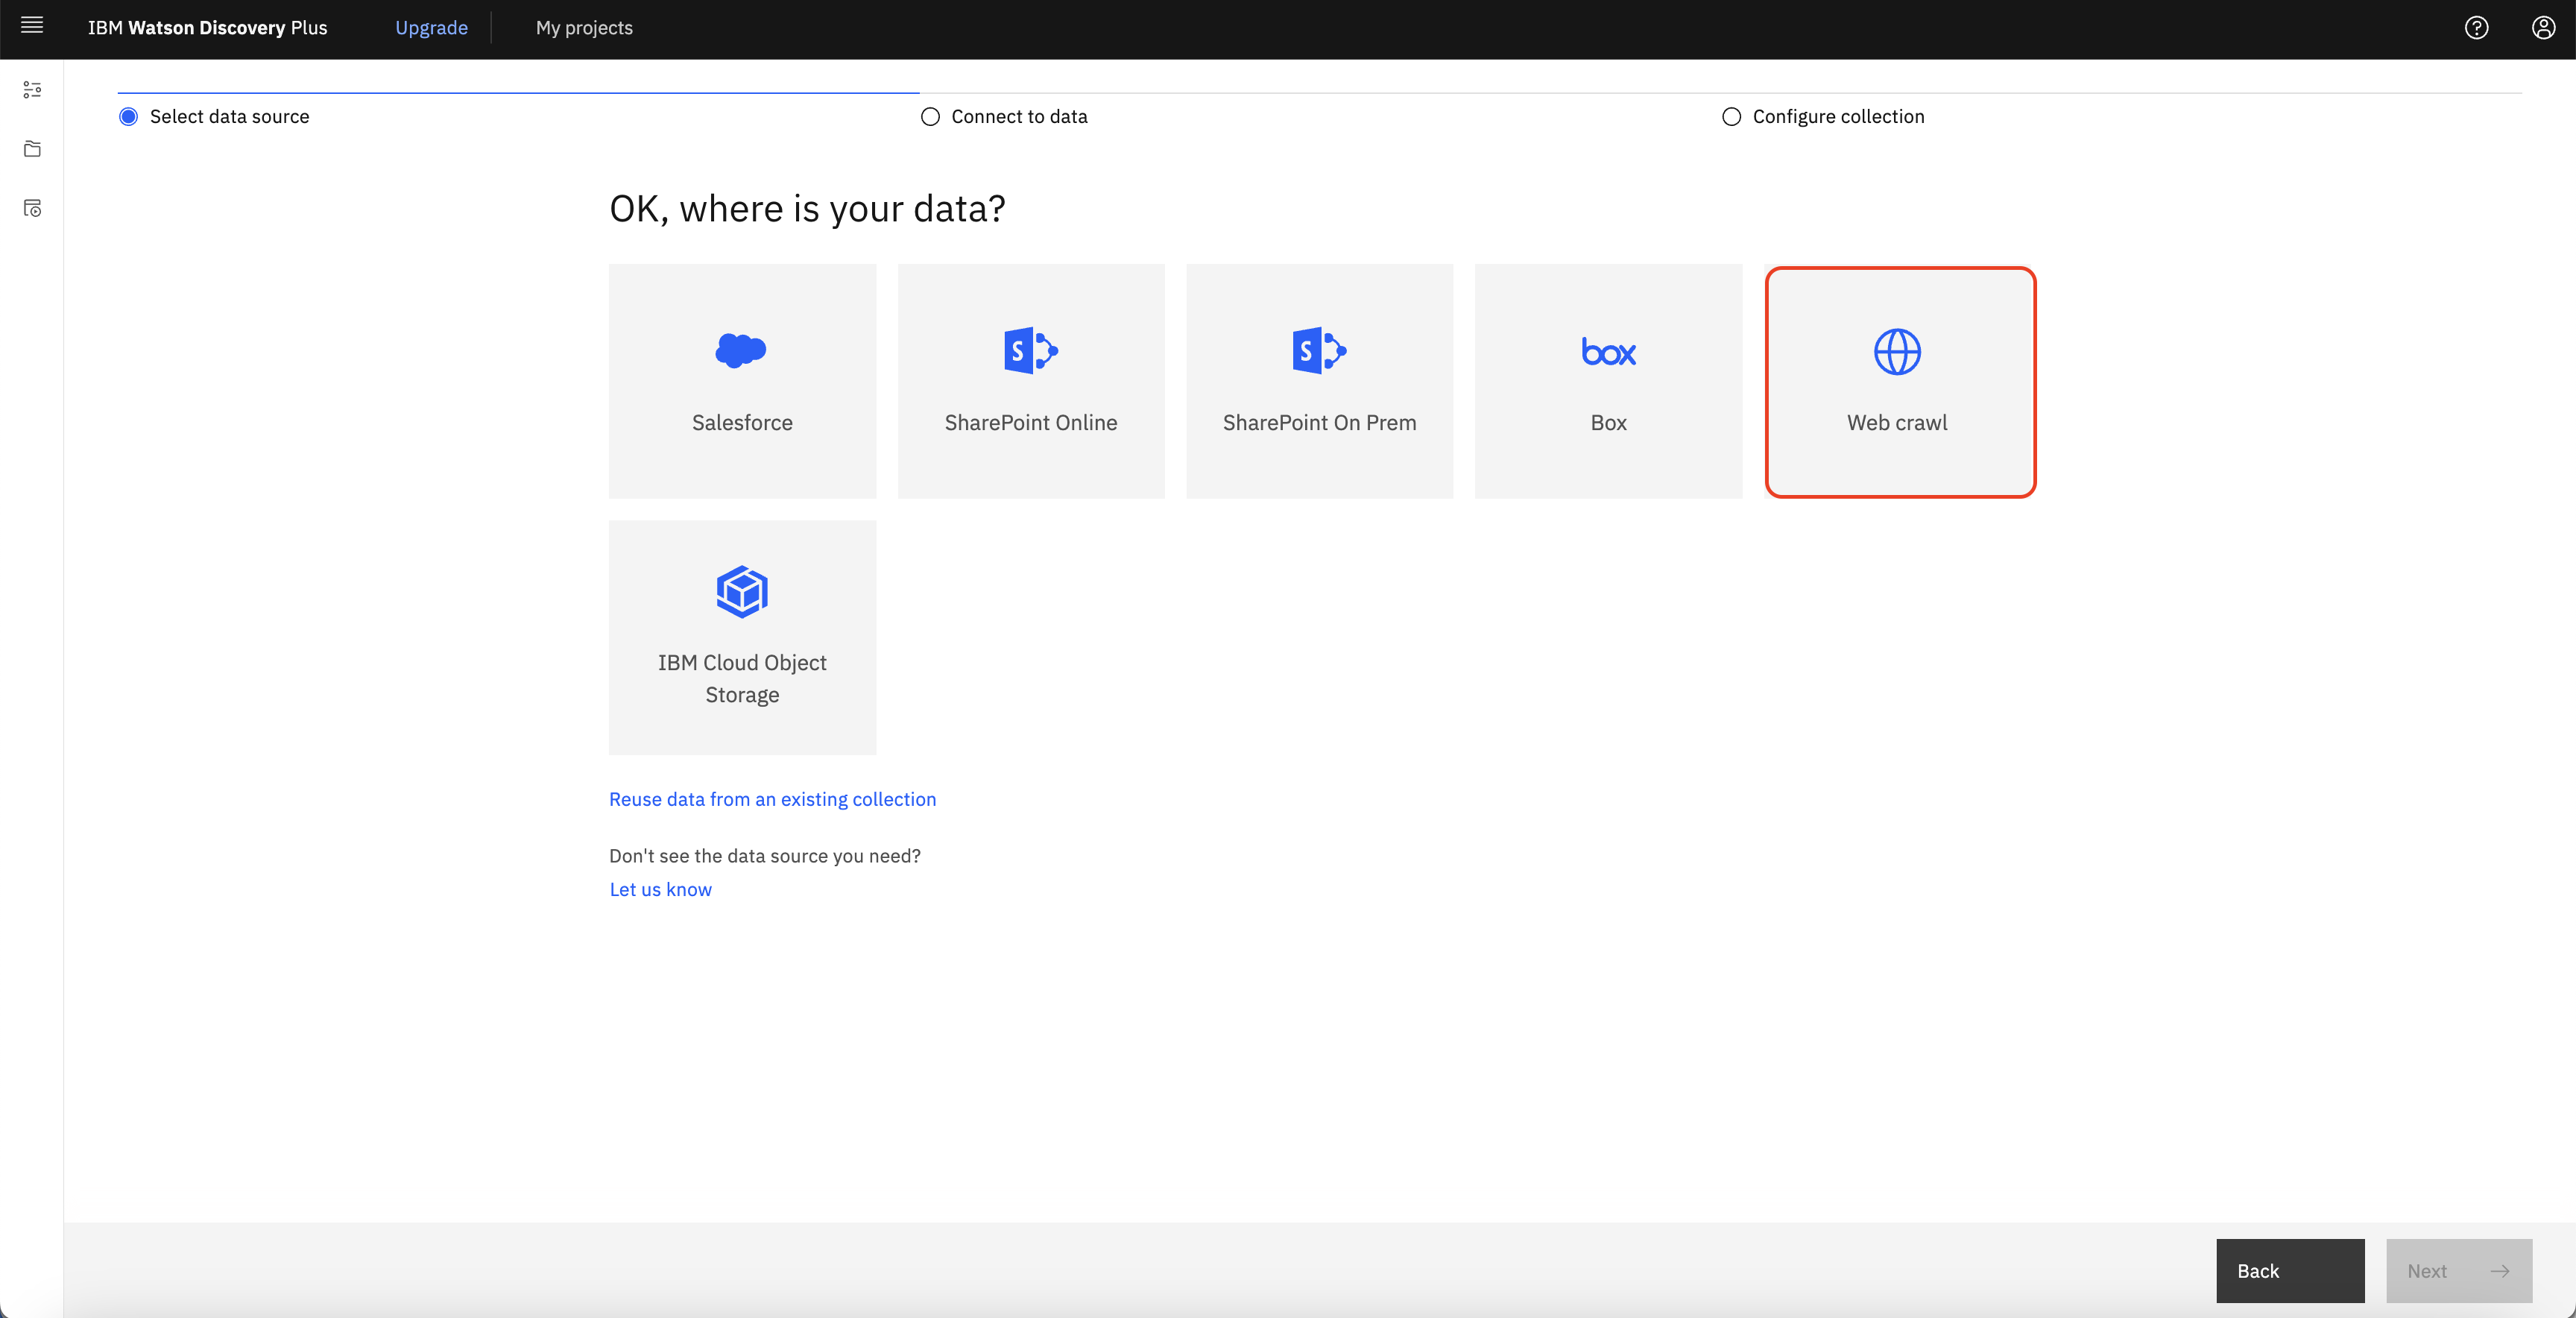The width and height of the screenshot is (2576, 1318).
Task: Click the SharePoint Online logo
Action: pos(1031,350)
